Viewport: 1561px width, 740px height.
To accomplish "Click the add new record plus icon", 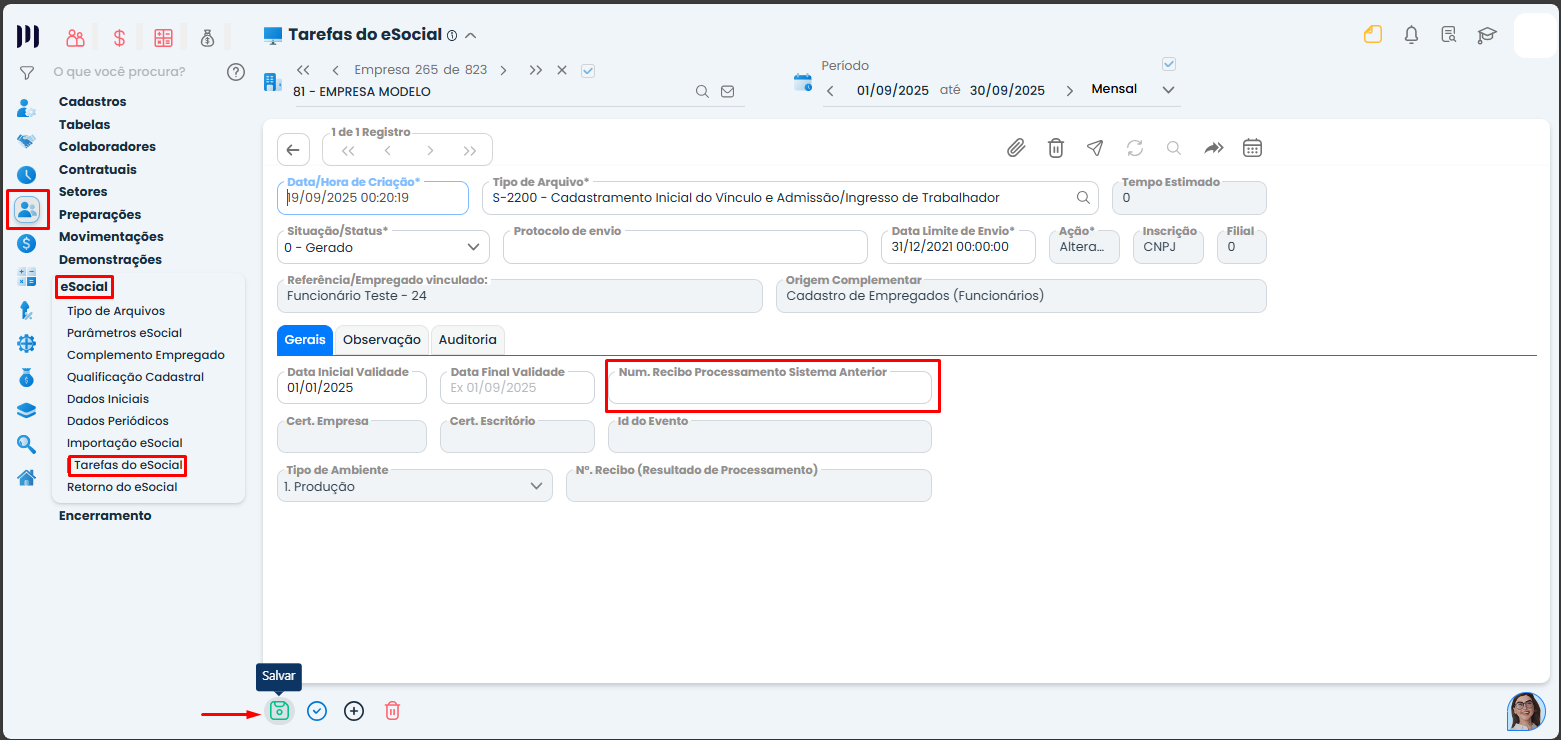I will pos(354,711).
